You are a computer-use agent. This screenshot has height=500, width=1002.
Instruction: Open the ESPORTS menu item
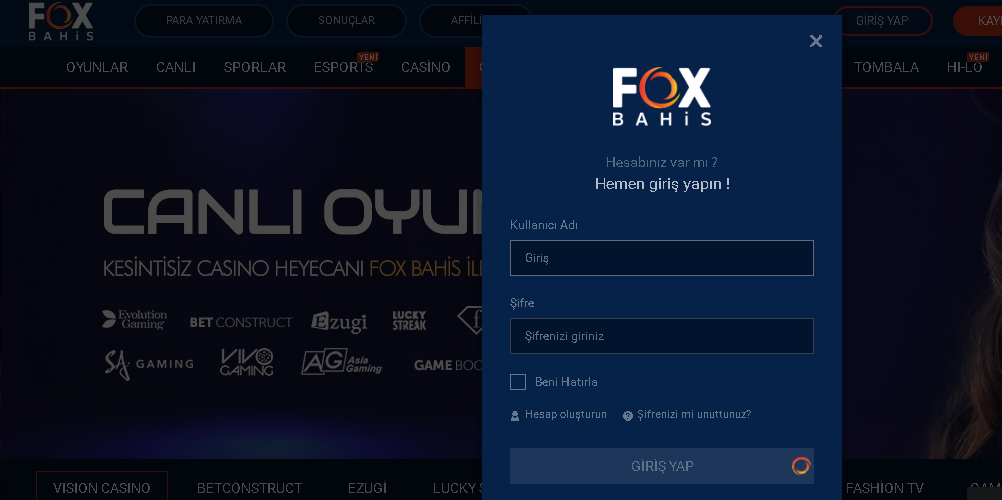tap(343, 67)
